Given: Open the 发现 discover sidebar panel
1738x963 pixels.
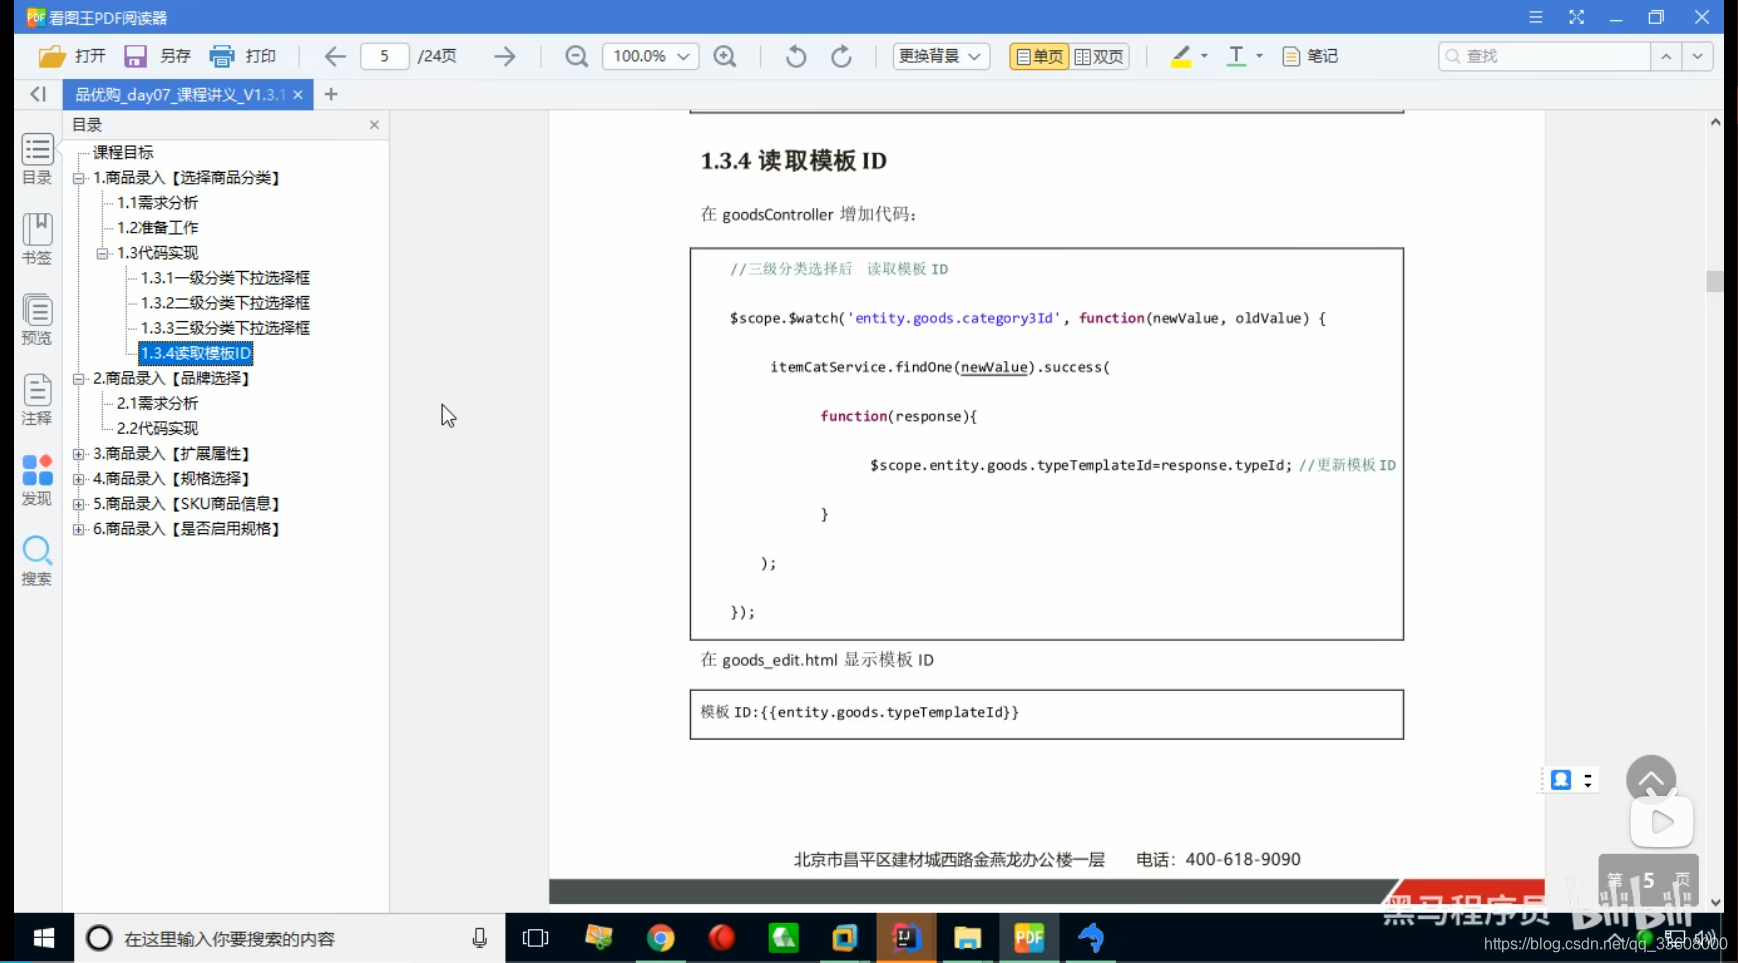Looking at the screenshot, I should pyautogui.click(x=37, y=480).
